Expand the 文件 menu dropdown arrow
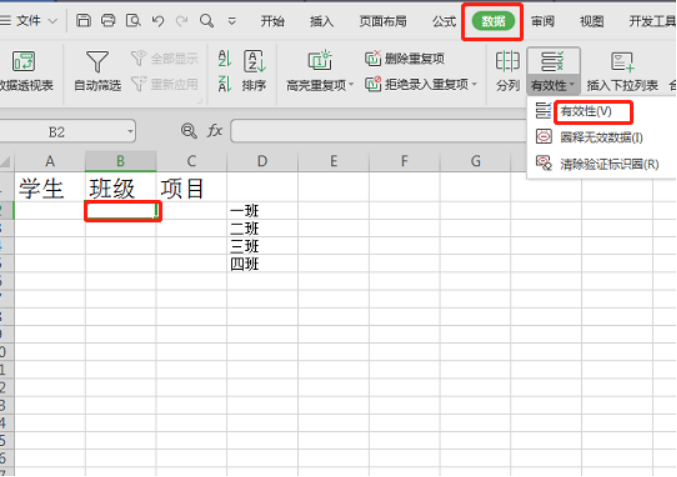 tap(53, 21)
